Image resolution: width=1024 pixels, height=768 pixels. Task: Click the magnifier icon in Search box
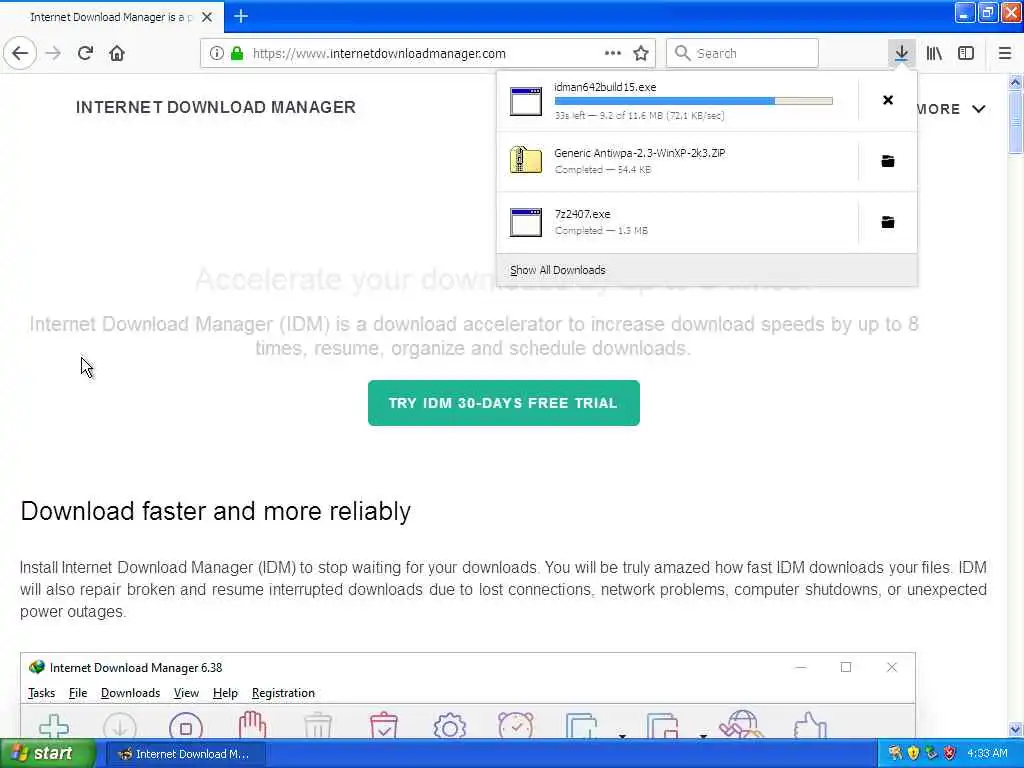(x=682, y=53)
